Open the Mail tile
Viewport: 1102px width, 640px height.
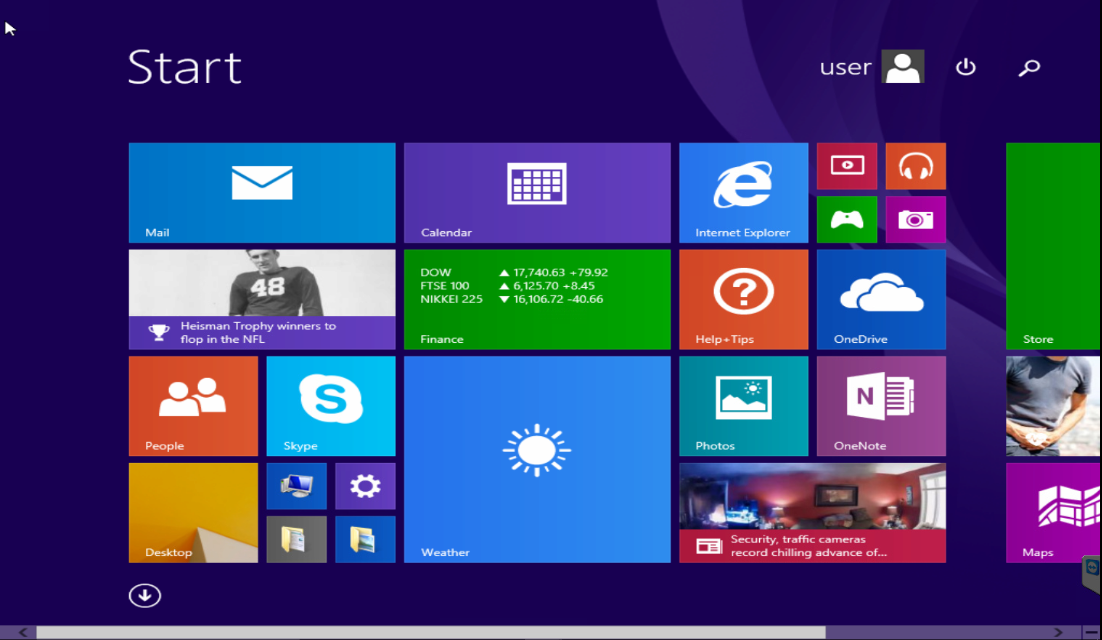262,192
